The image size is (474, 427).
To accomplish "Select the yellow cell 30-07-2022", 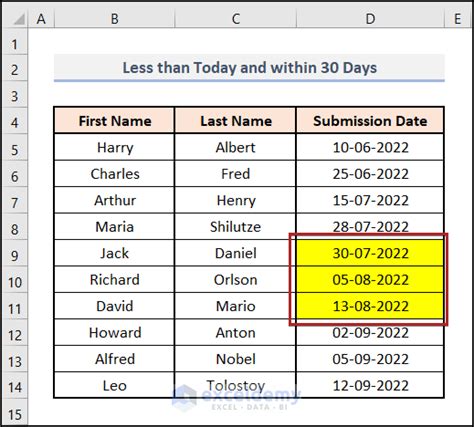I will 370,253.
